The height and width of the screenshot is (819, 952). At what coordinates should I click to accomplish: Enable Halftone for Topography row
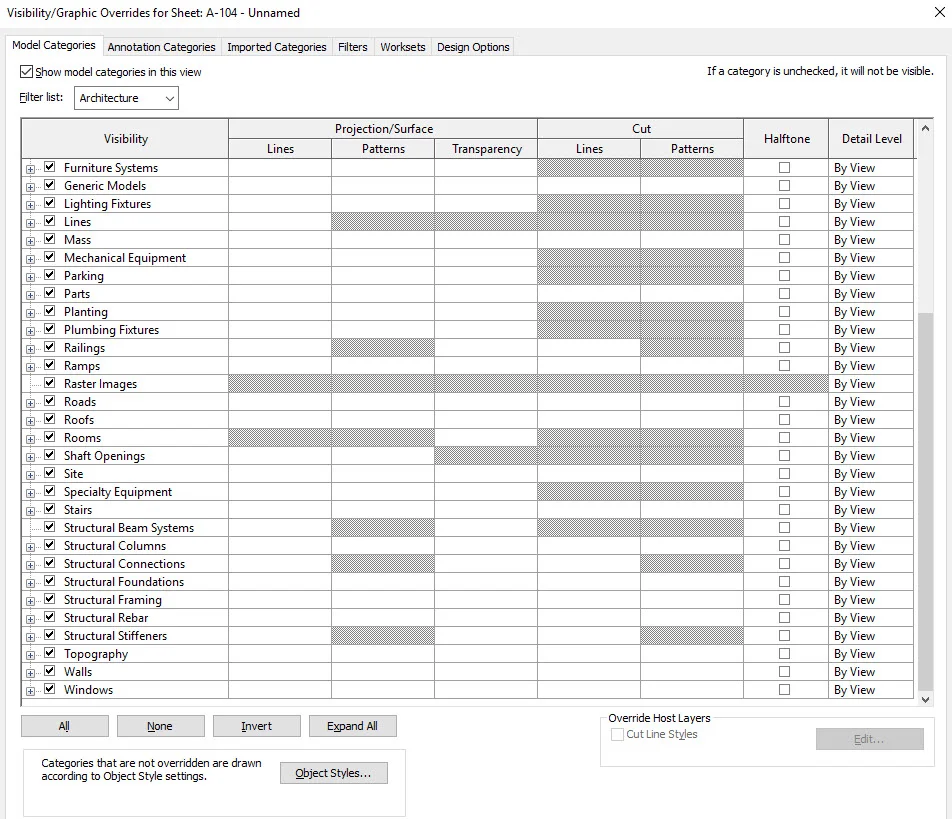click(x=784, y=653)
